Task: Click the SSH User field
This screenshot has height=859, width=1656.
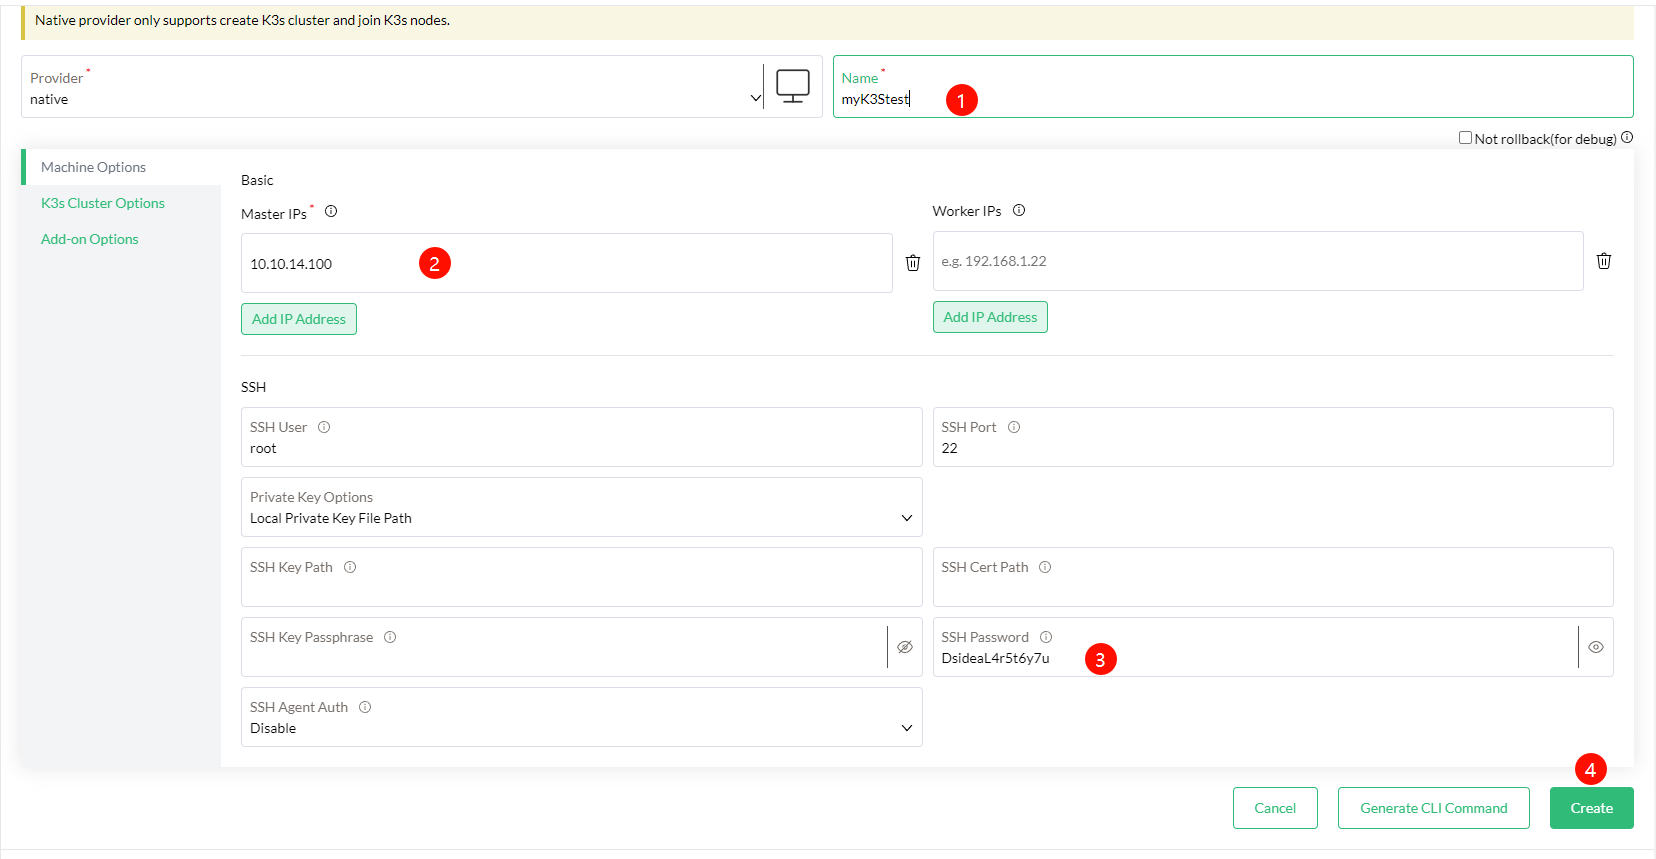Action: (x=581, y=437)
